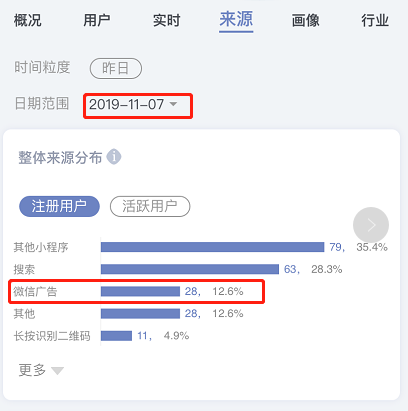Click the 长按识别二维码 bar
The image size is (408, 411).
pyautogui.click(x=116, y=336)
